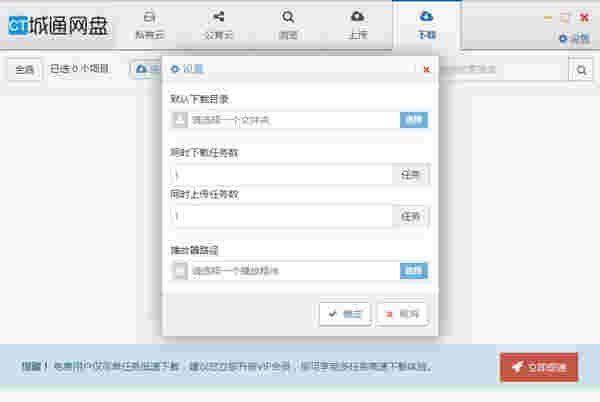Click the icon in player path row
Image resolution: width=600 pixels, height=402 pixels.
coord(179,271)
